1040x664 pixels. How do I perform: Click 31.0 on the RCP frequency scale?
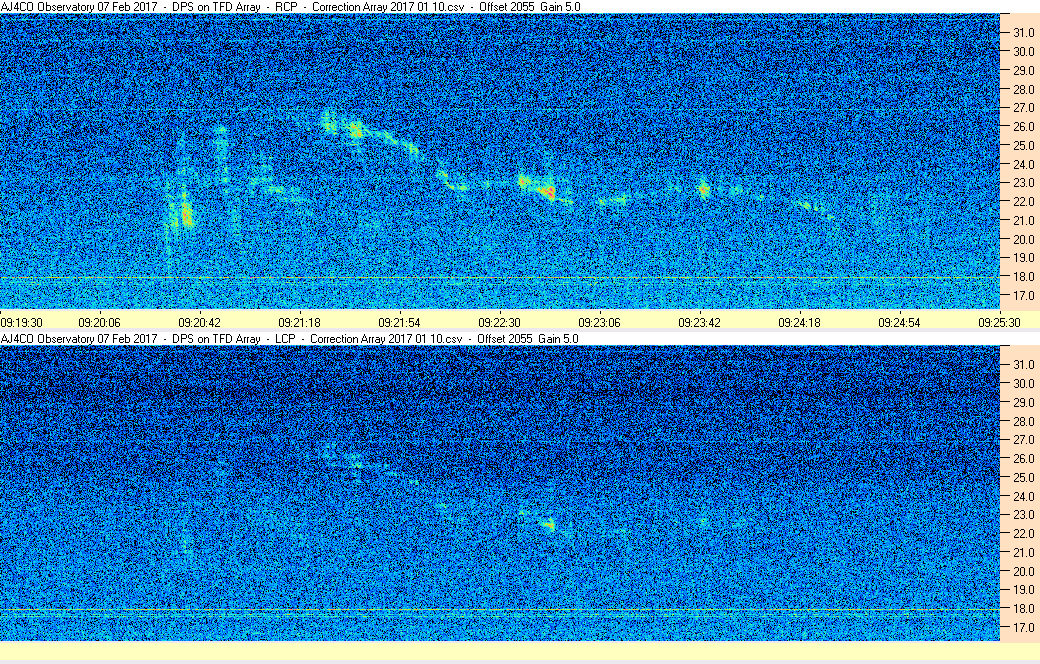point(1023,33)
